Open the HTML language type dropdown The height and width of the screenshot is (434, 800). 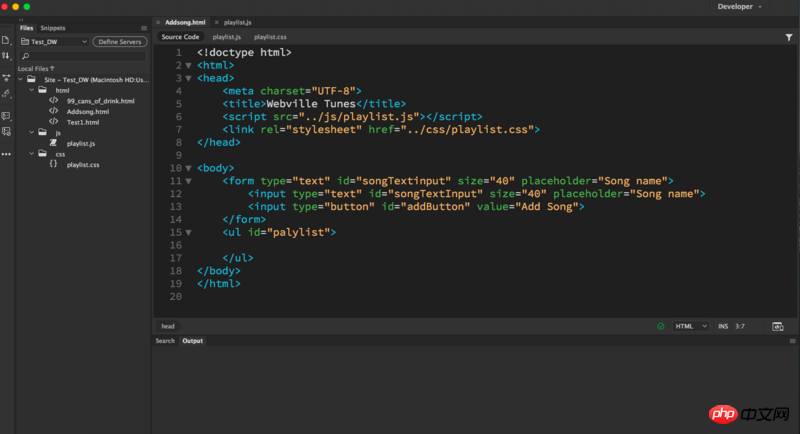(691, 326)
